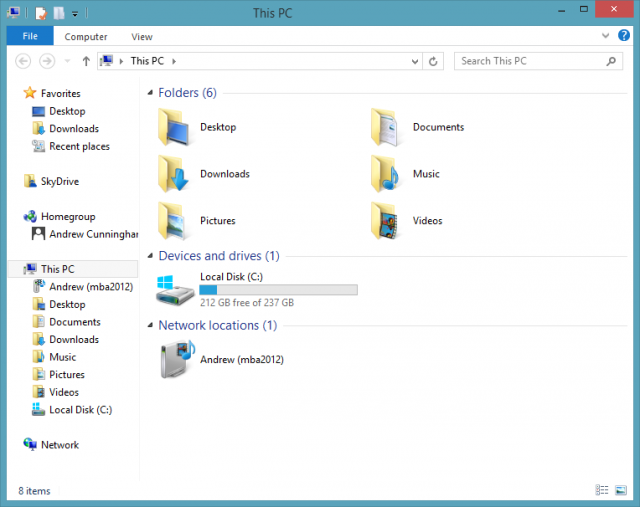Select the Local Disk (C:) drive icon

[175, 290]
